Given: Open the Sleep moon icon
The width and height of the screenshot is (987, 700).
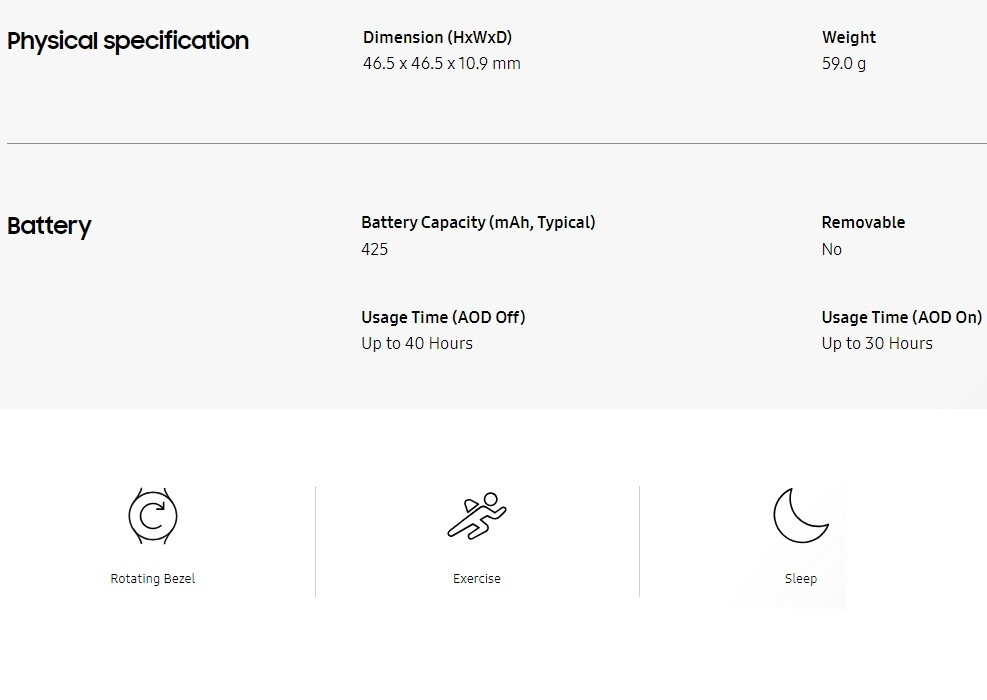Looking at the screenshot, I should [800, 515].
